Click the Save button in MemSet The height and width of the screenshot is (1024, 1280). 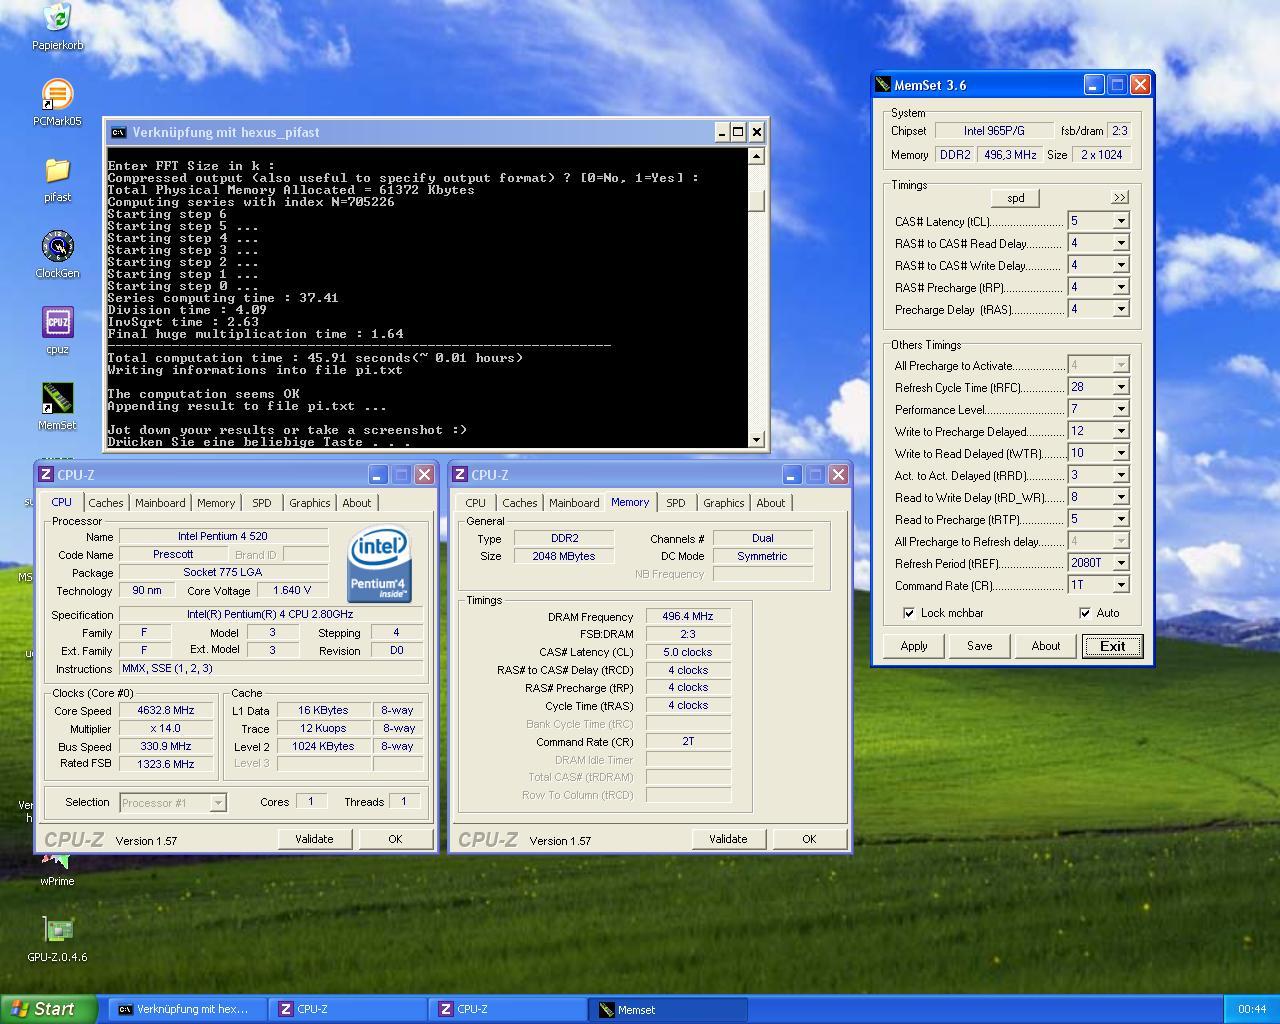pyautogui.click(x=980, y=646)
